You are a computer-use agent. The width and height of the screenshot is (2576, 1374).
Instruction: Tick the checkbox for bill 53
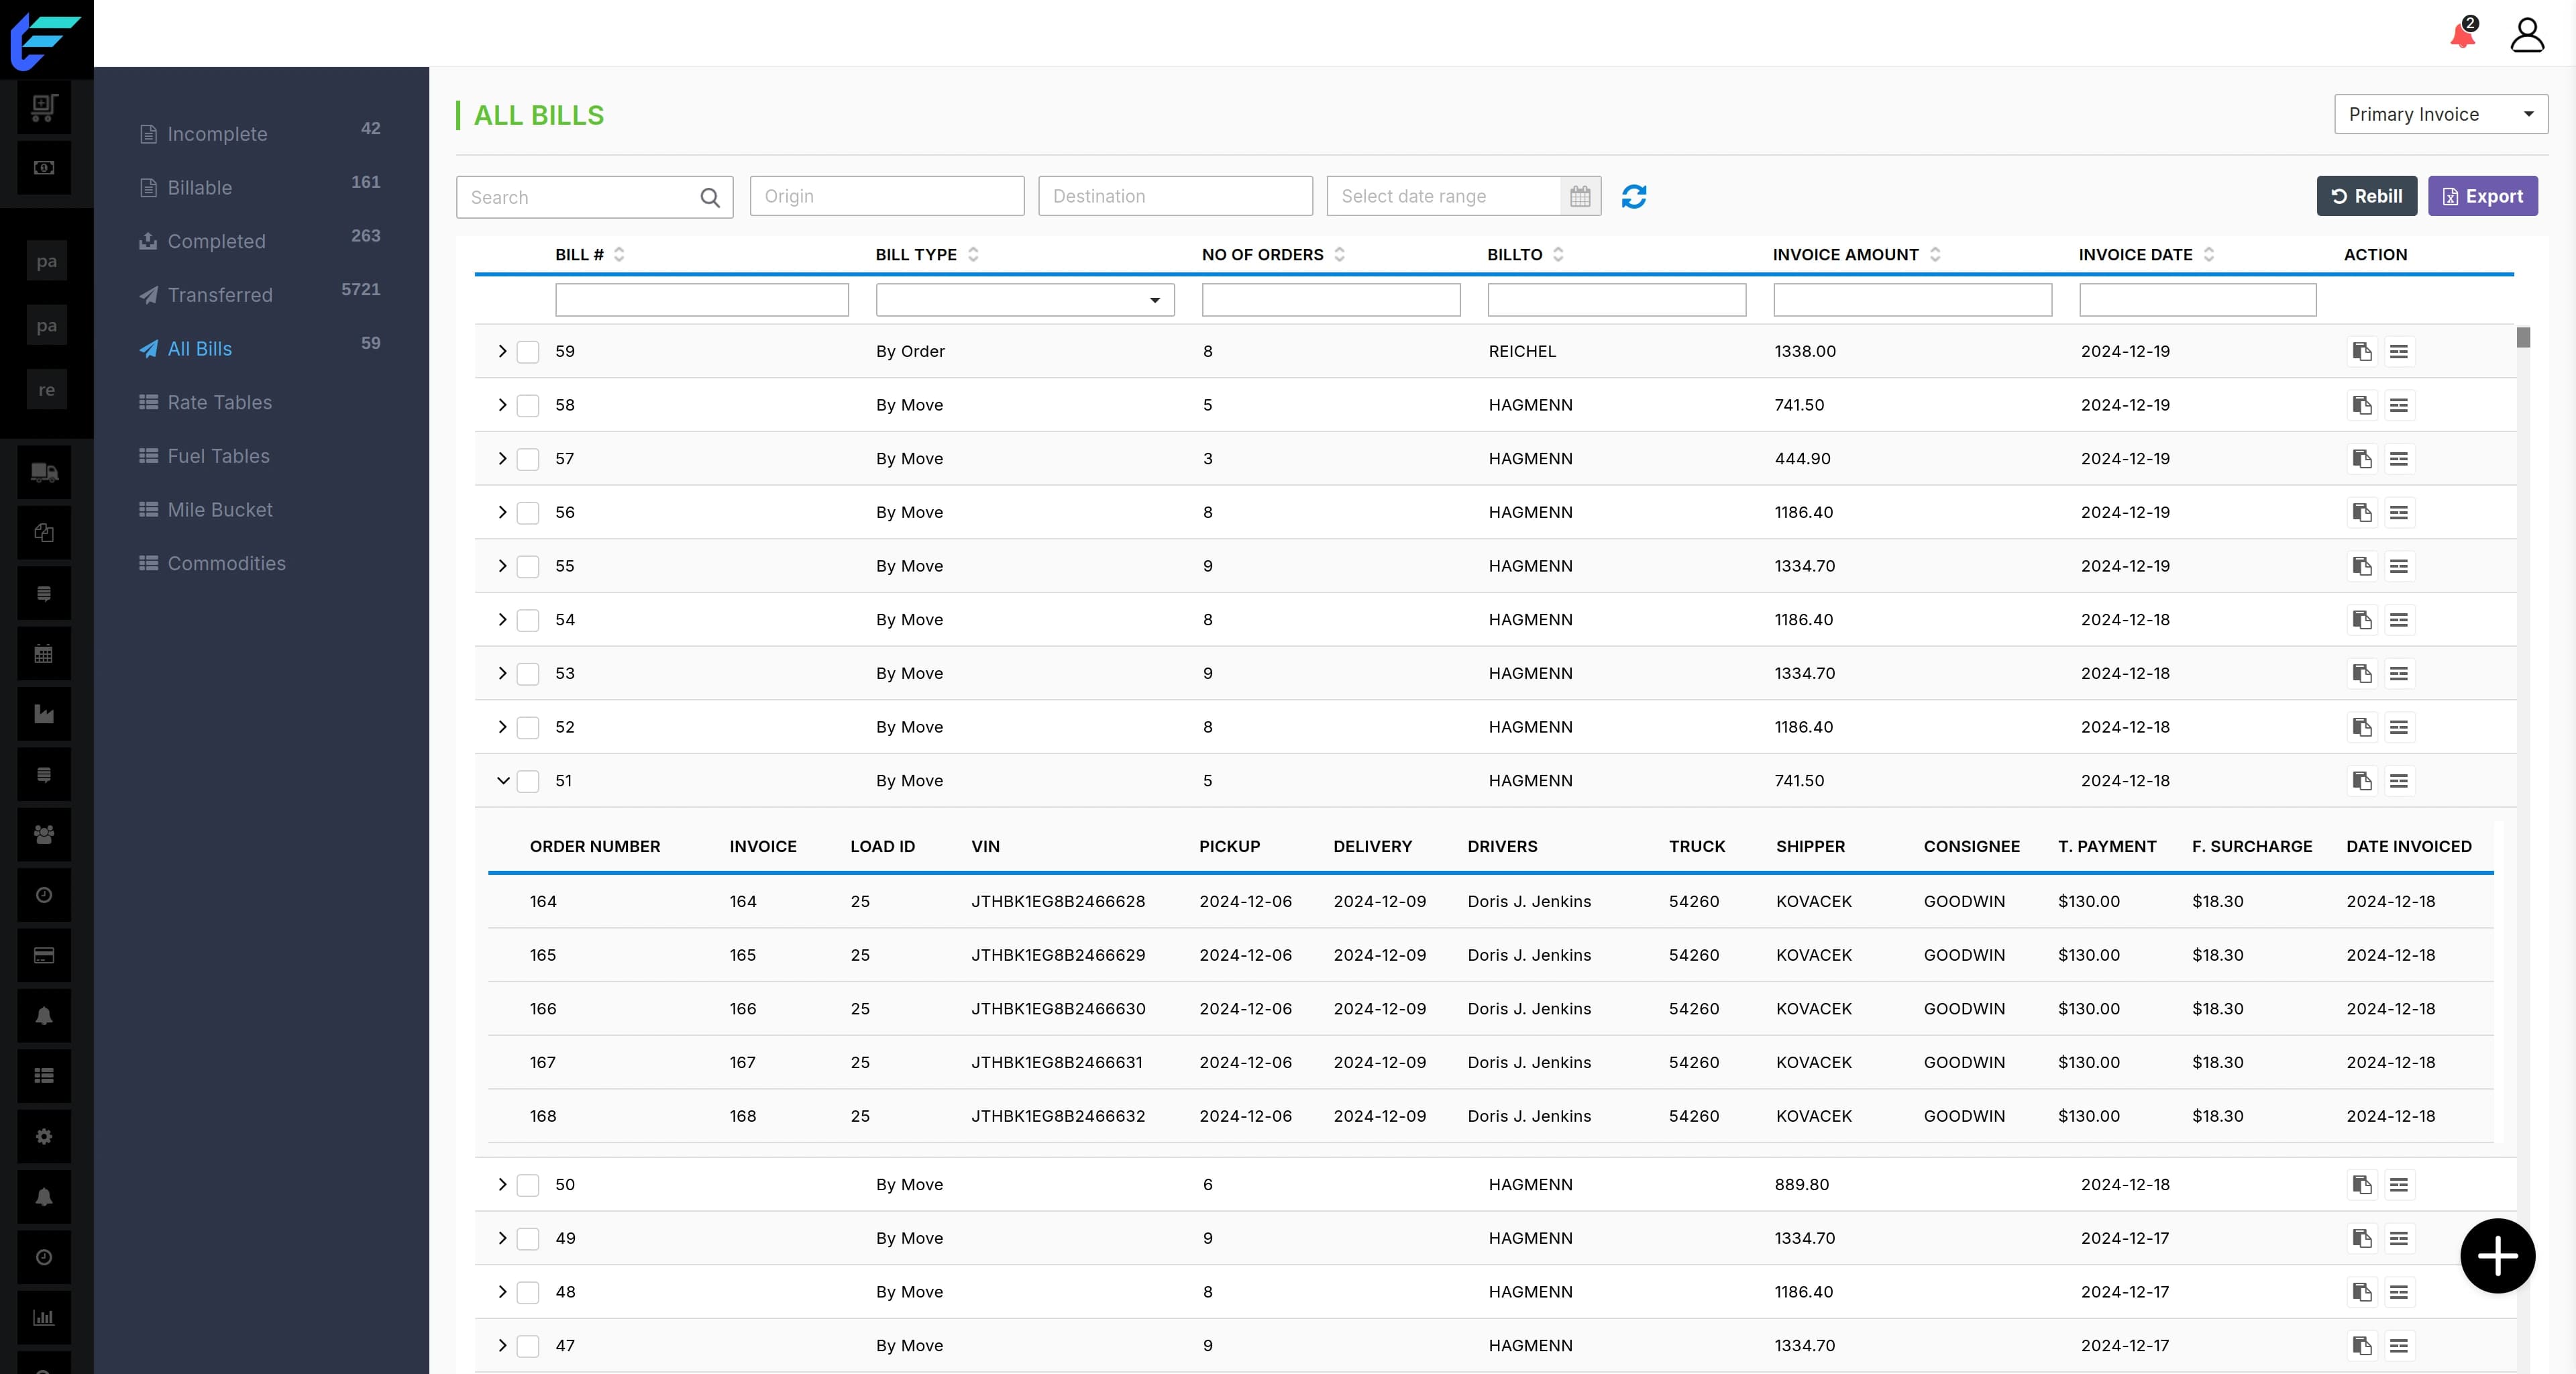[528, 674]
